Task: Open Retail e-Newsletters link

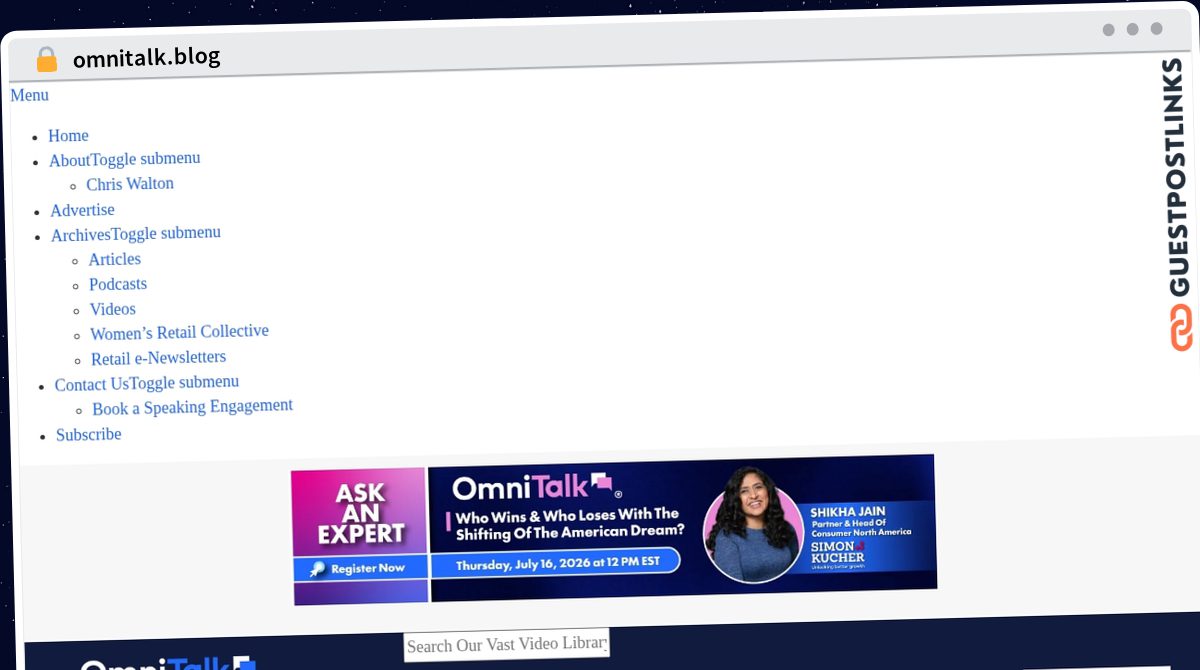Action: pyautogui.click(x=158, y=358)
